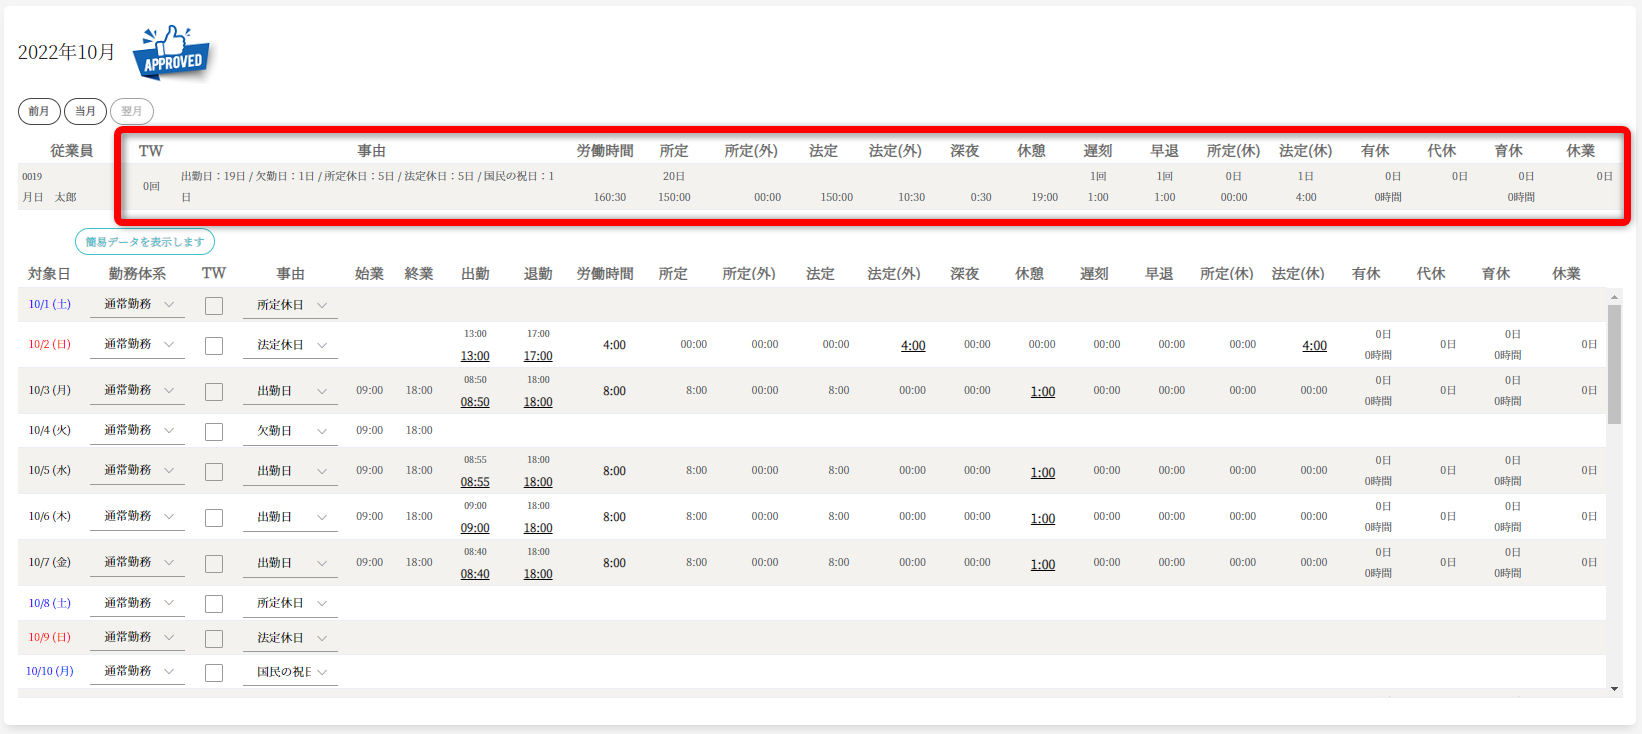This screenshot has width=1642, height=734.
Task: Click the APPROVED stamp icon
Action: coord(172,53)
